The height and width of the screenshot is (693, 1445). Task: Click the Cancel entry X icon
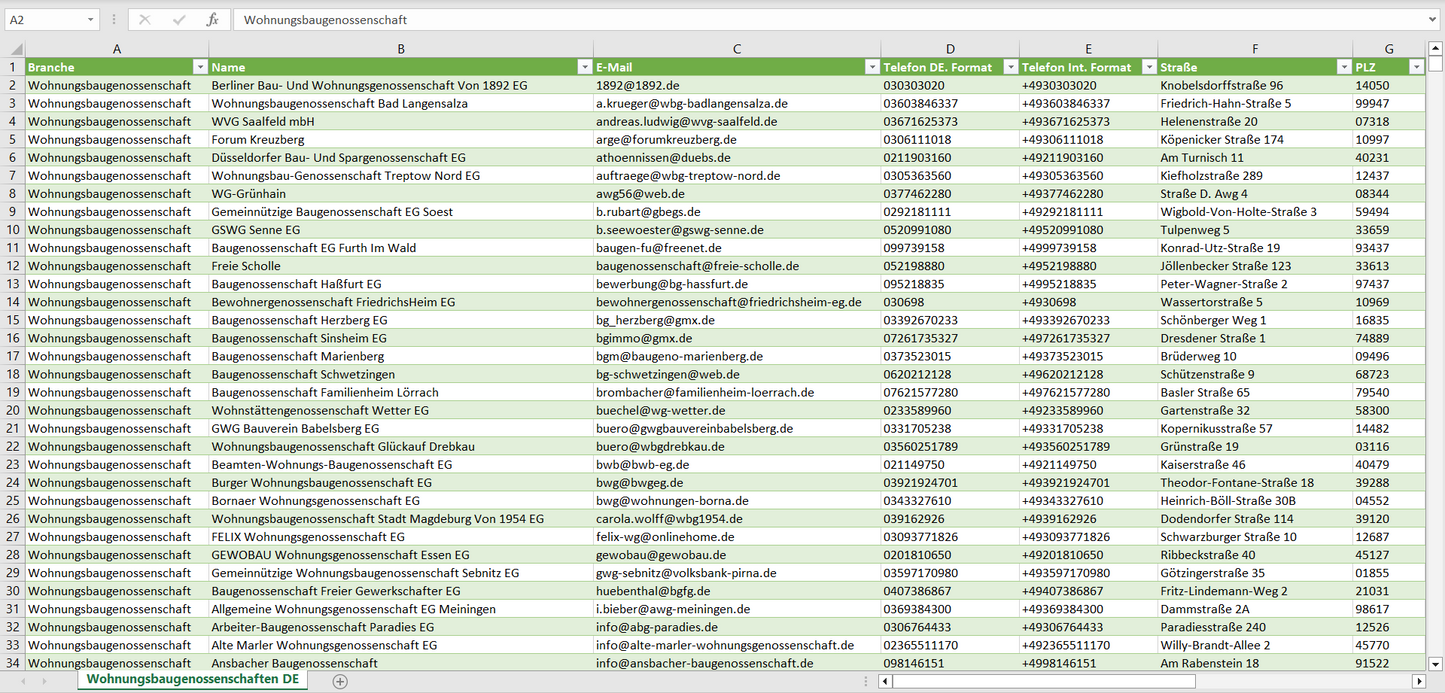[145, 20]
